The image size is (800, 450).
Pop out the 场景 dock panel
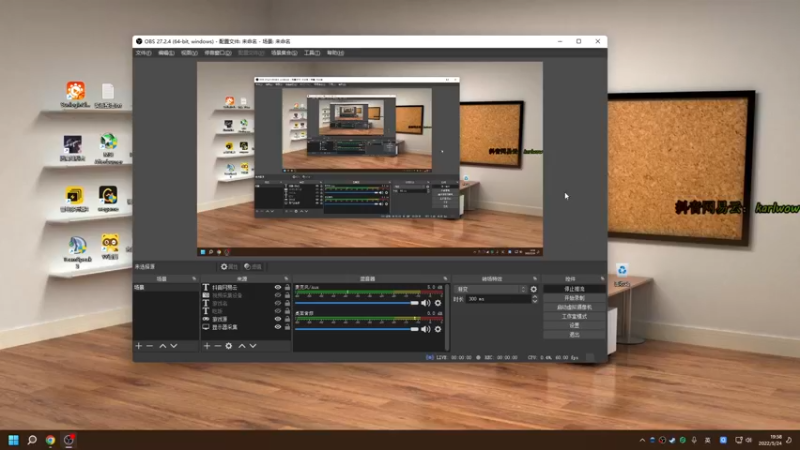[x=194, y=279]
